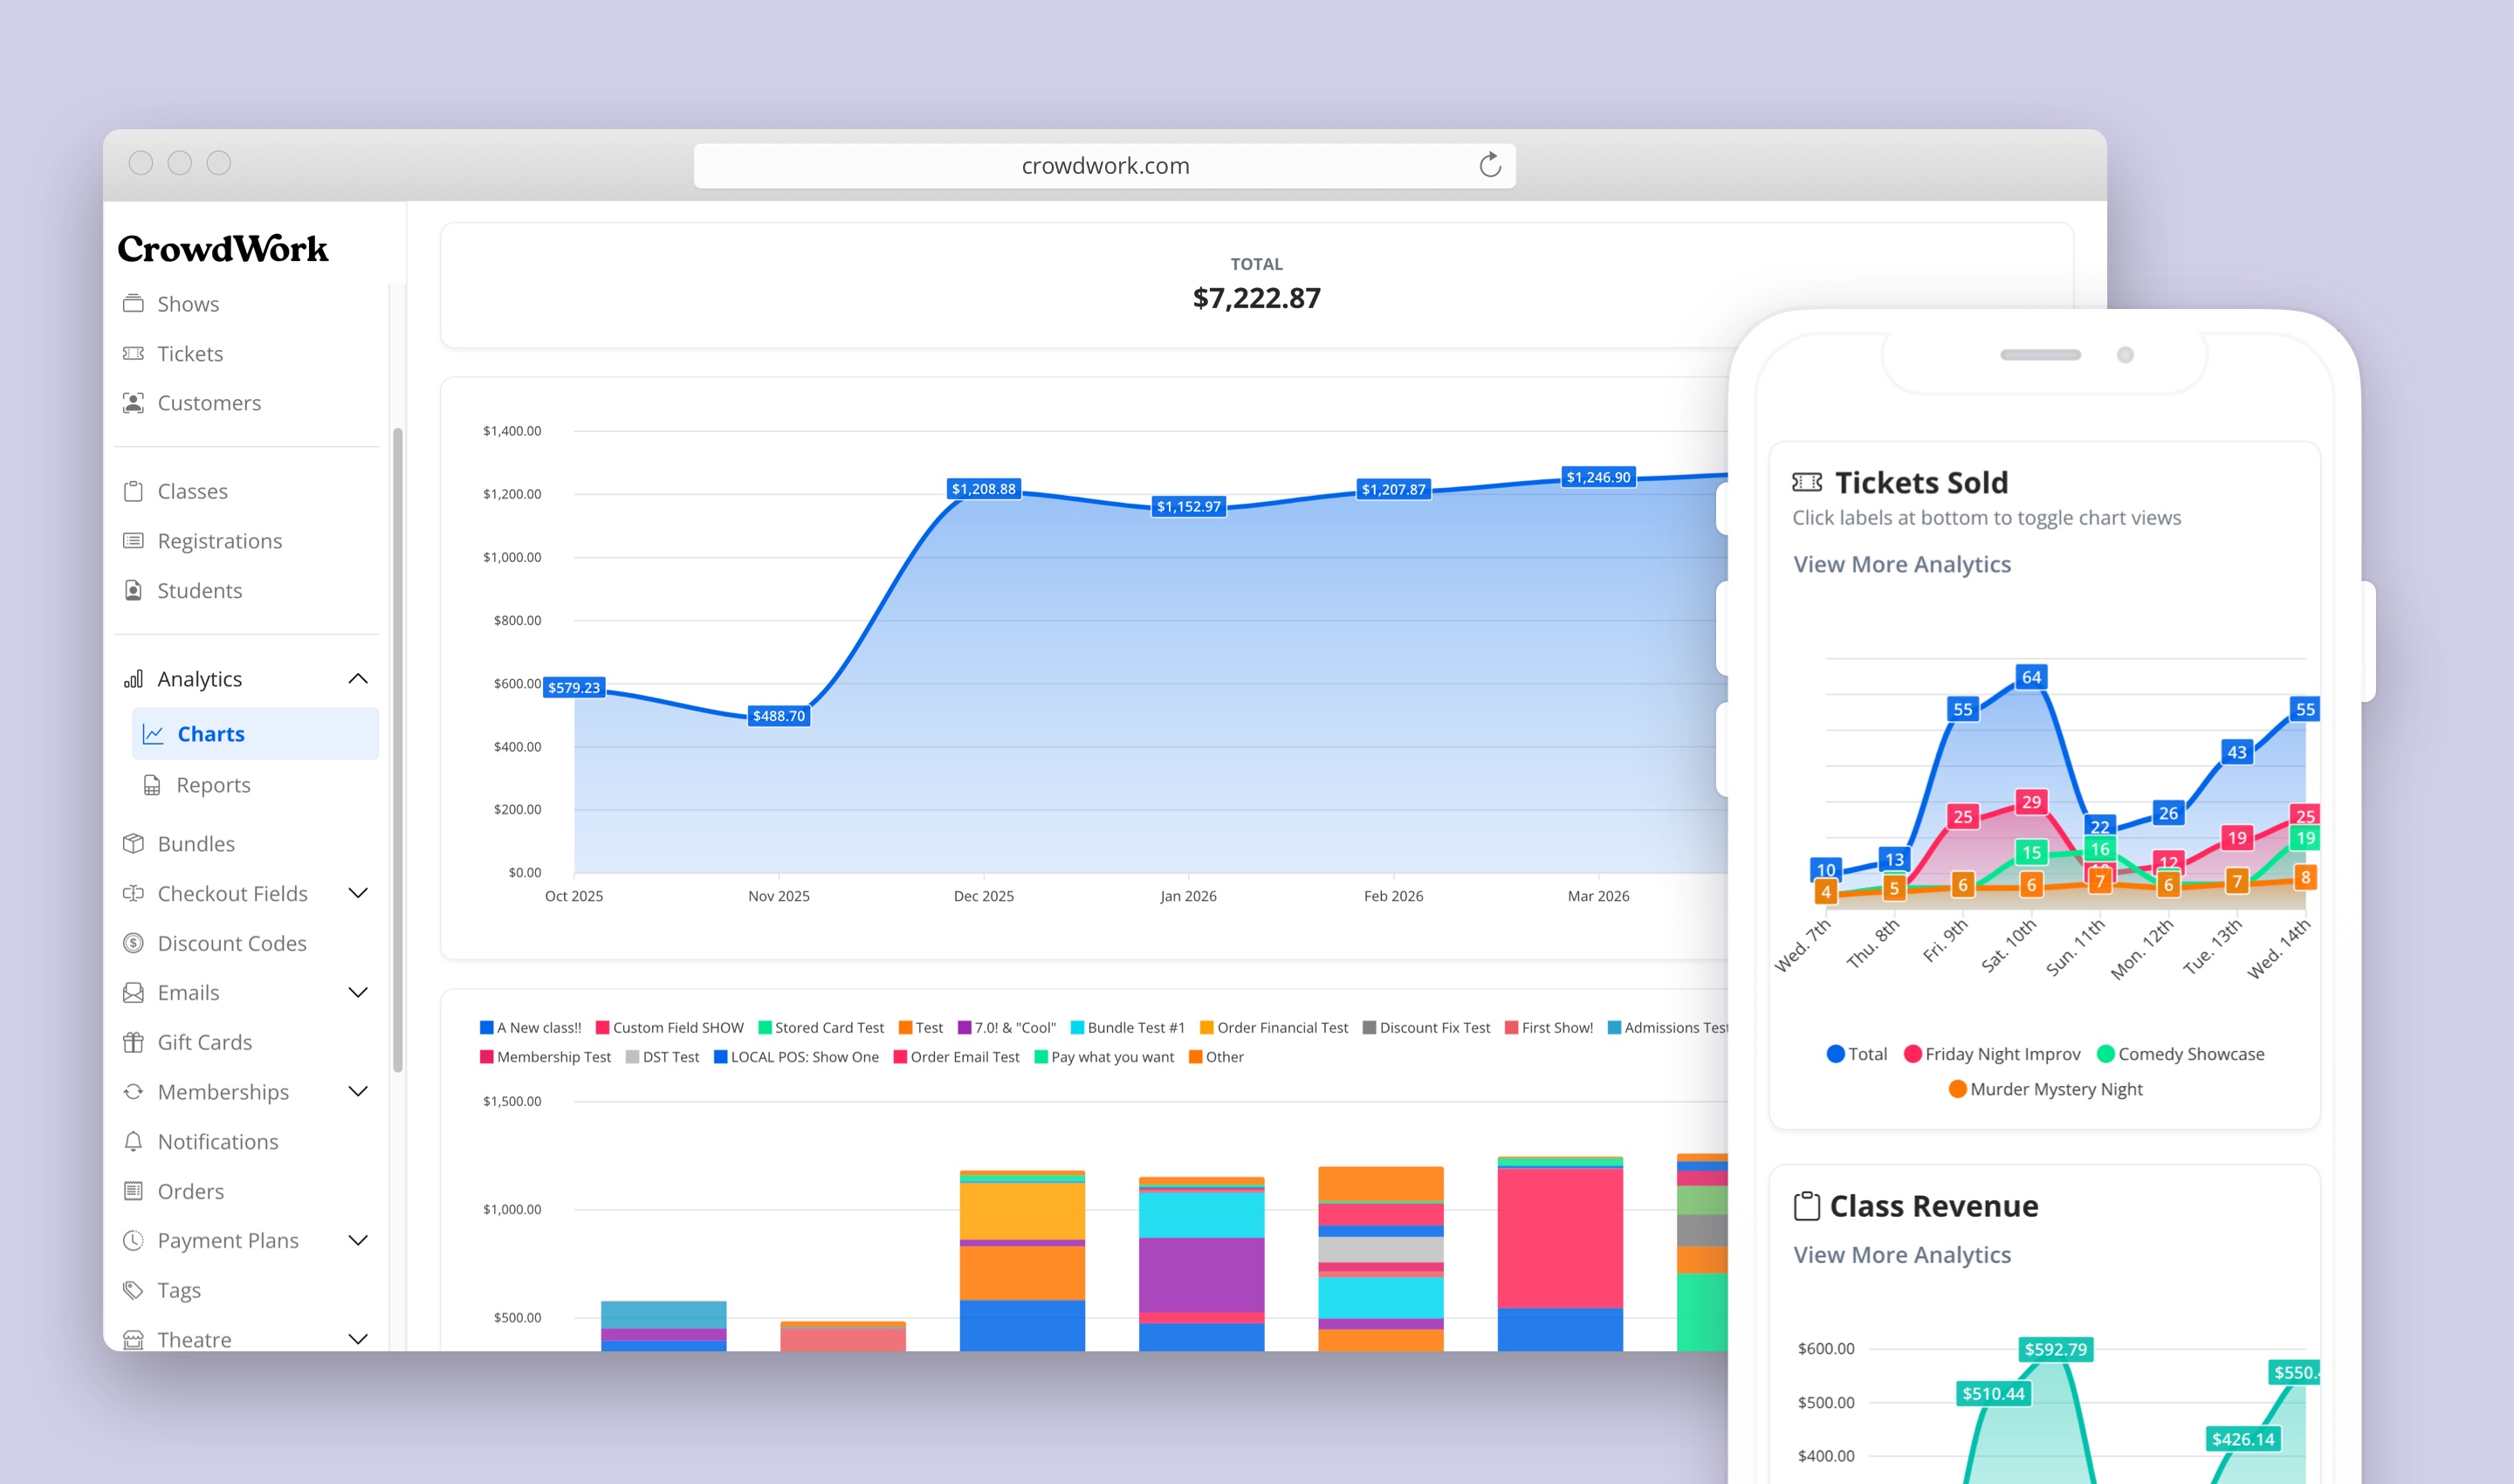Screen dimensions: 2514x1484
Task: Click View More Analytics under Class Revenue
Action: pyautogui.click(x=1902, y=1255)
